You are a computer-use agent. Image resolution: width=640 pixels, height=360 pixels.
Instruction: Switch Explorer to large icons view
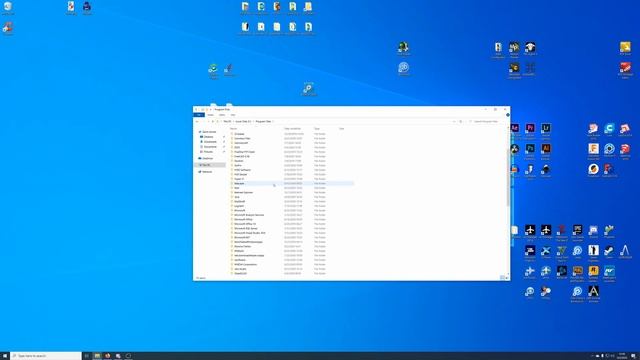[x=507, y=278]
